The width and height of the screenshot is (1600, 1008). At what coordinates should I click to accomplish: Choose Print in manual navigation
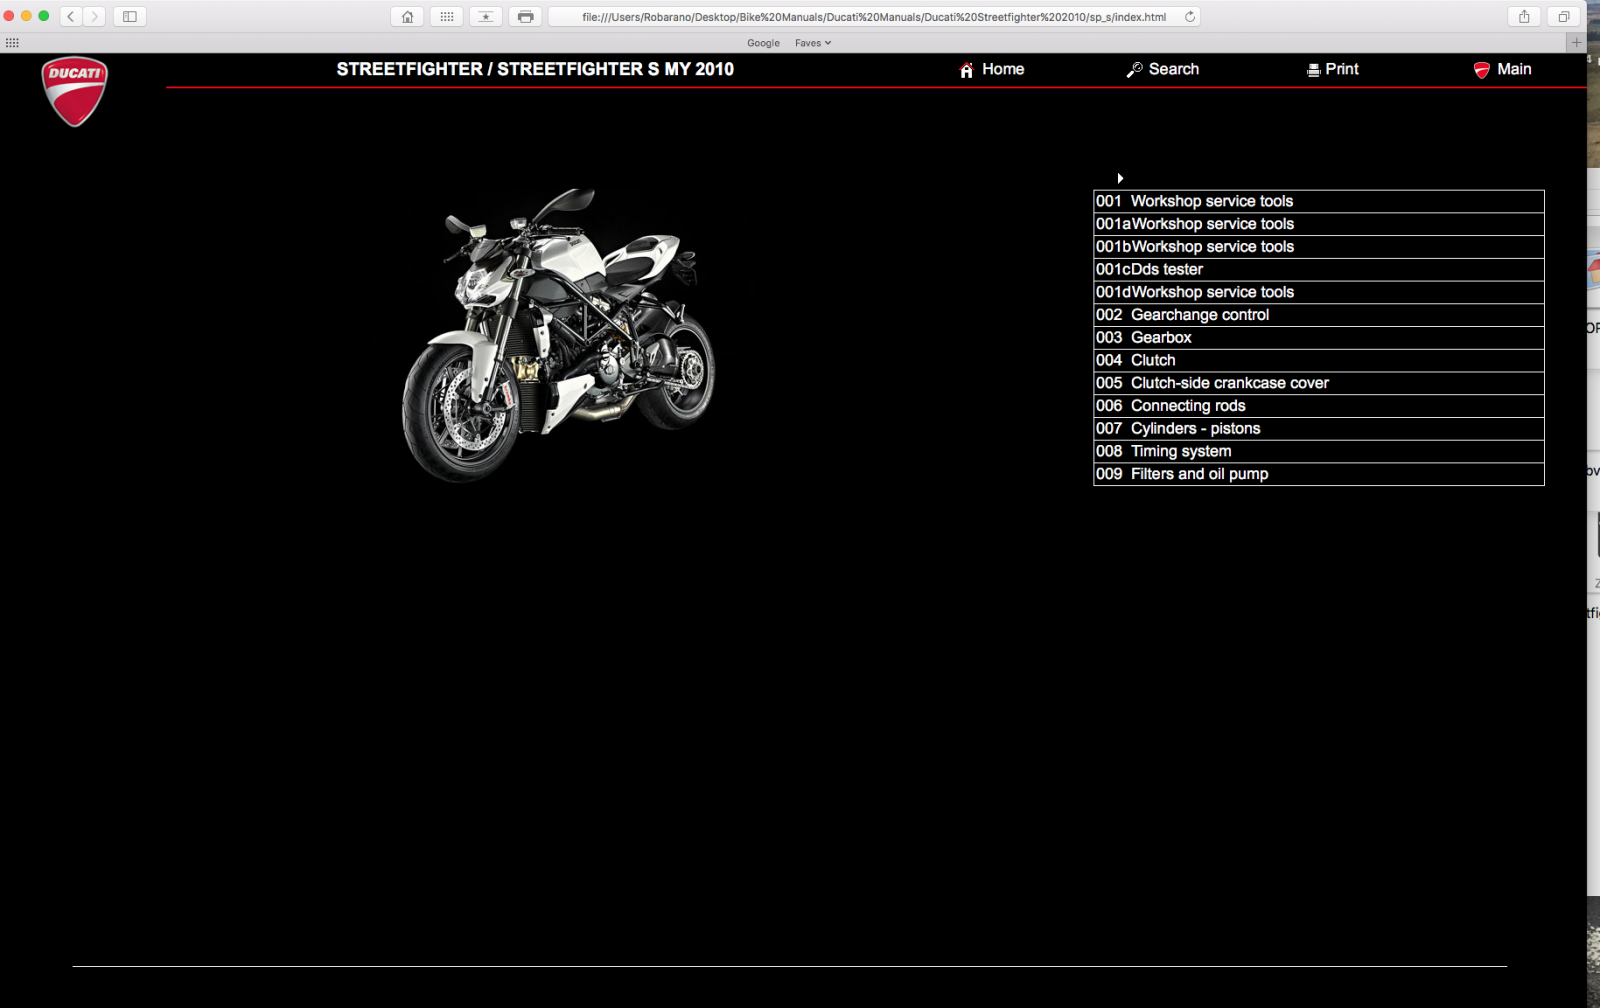[1342, 69]
